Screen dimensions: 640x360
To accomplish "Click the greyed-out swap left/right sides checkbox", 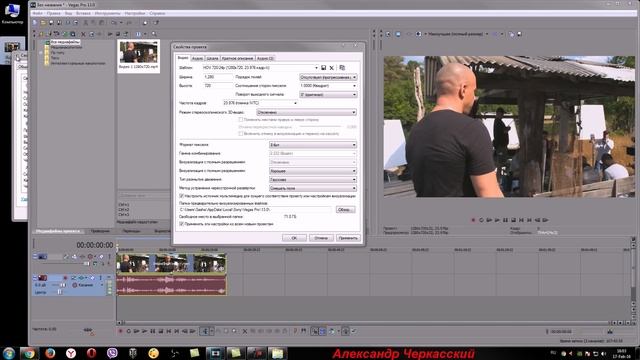I will [240, 120].
